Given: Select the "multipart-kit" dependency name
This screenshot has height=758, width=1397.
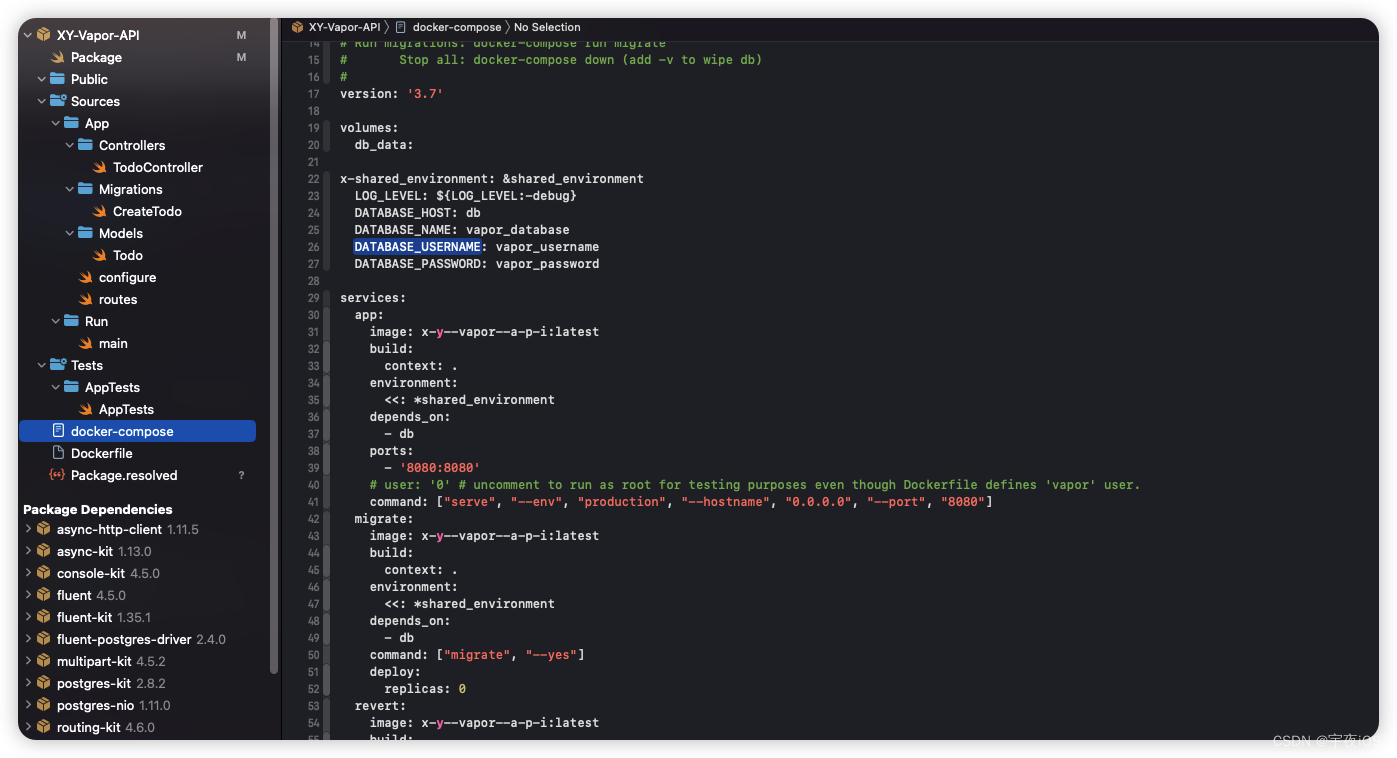Looking at the screenshot, I should tap(94, 661).
